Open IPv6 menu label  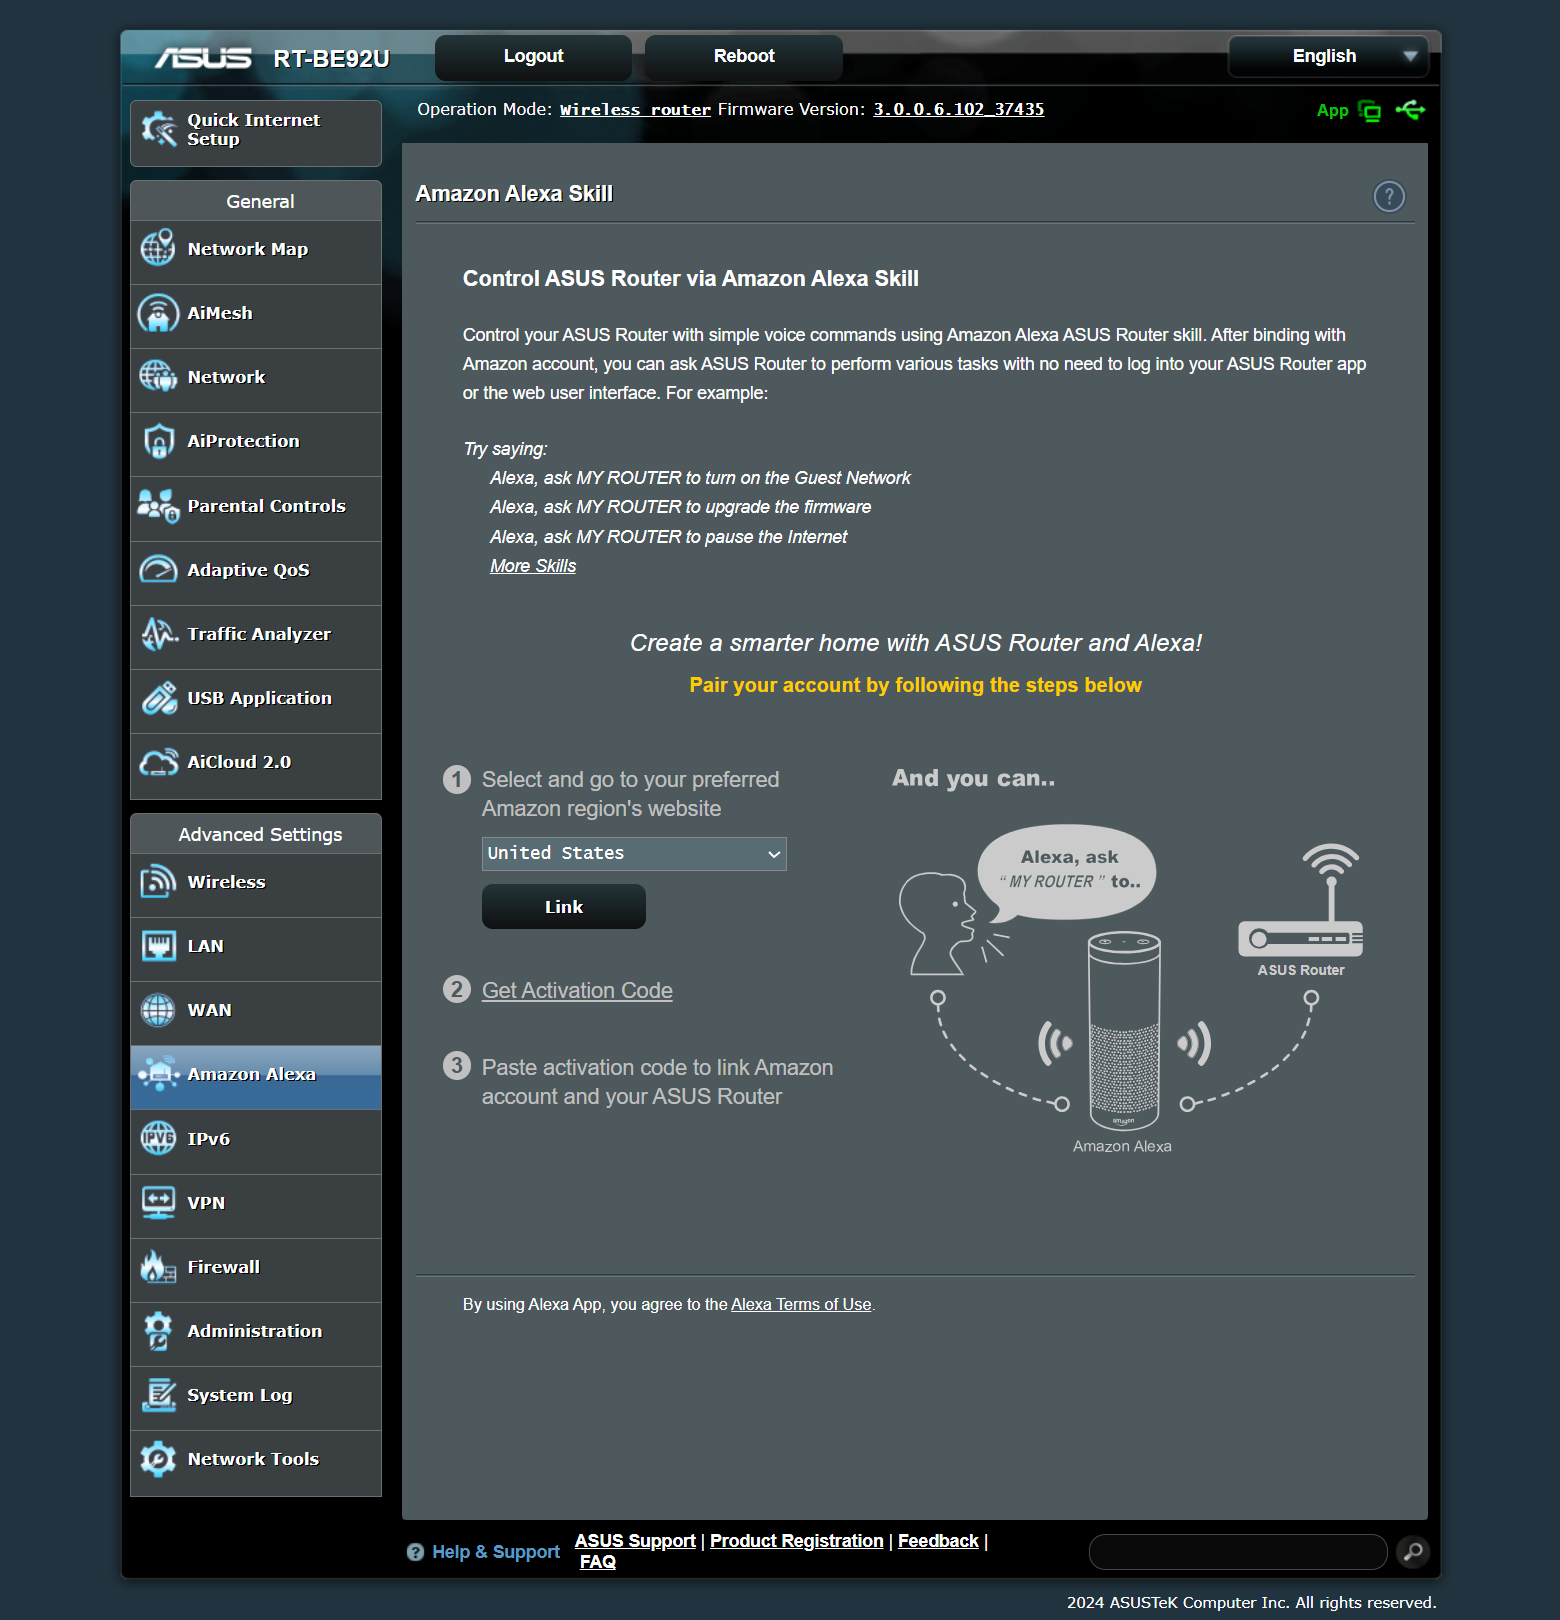[x=208, y=1139]
